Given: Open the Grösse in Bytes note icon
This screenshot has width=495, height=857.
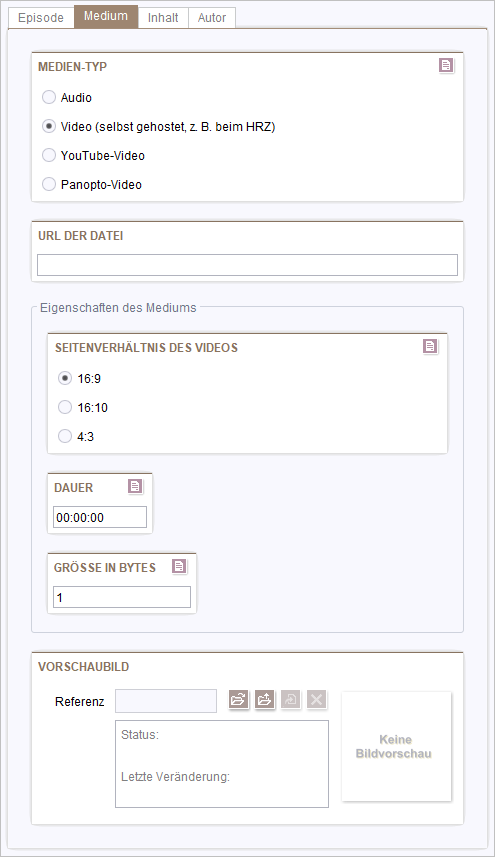Looking at the screenshot, I should 179,566.
